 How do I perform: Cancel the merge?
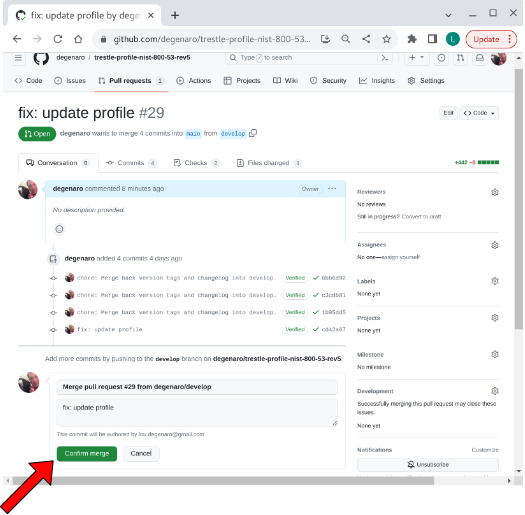pyautogui.click(x=141, y=454)
